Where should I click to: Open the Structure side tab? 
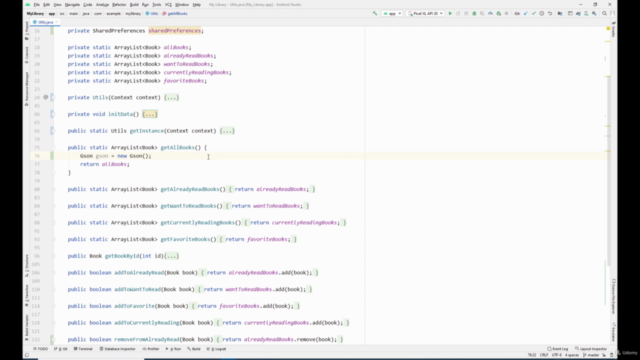click(x=27, y=266)
